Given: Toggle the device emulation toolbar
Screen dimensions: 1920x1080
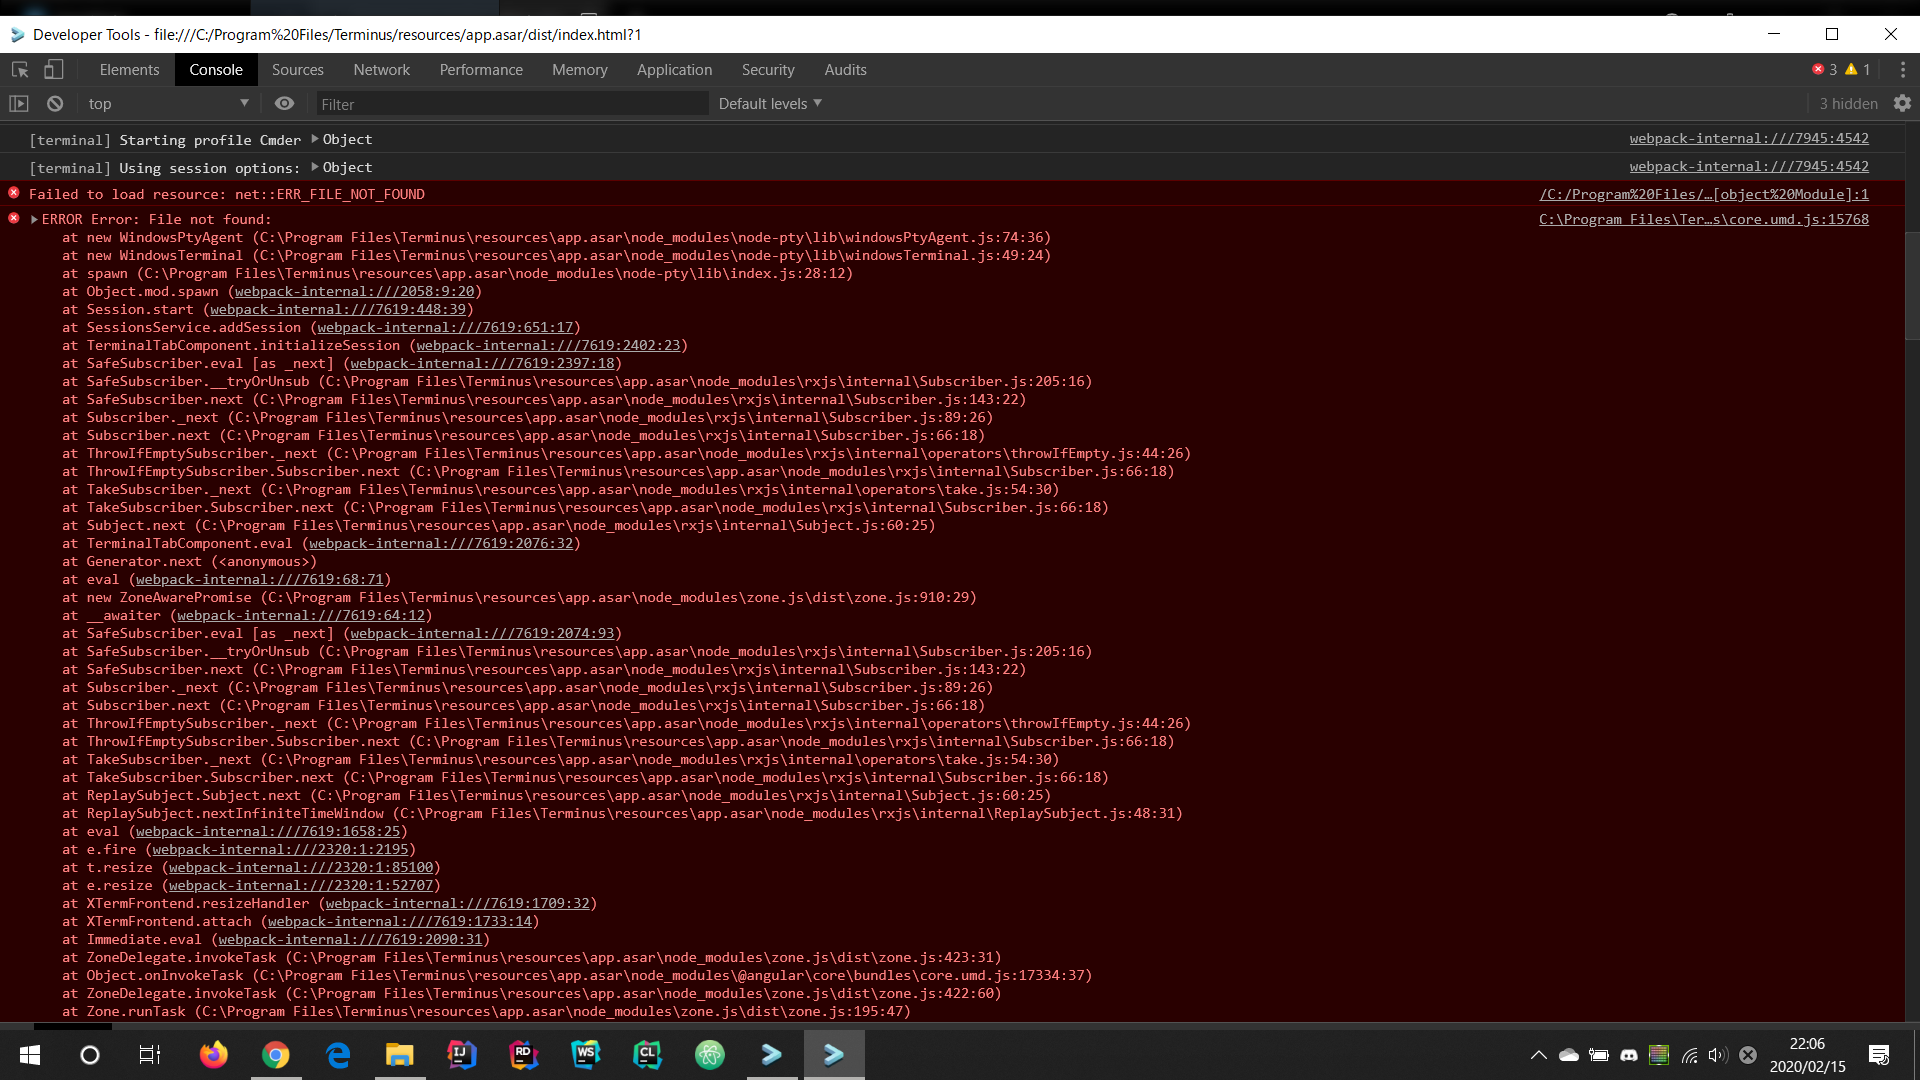Looking at the screenshot, I should (54, 69).
